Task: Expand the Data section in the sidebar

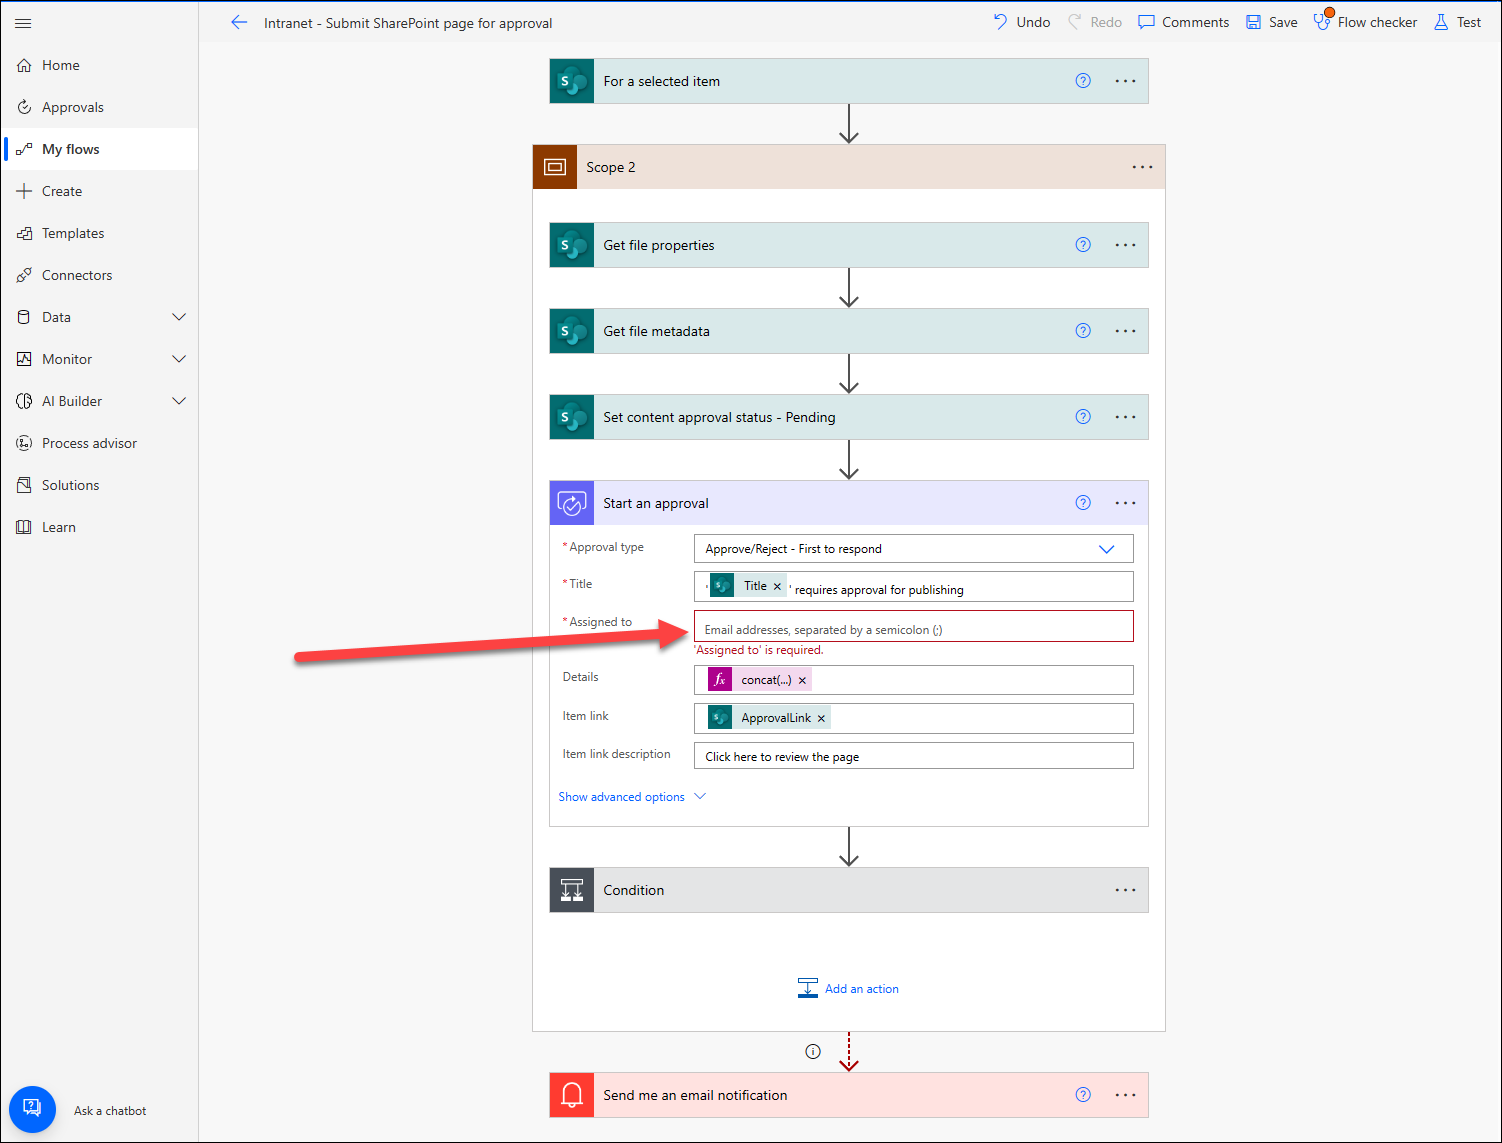Action: pos(178,316)
